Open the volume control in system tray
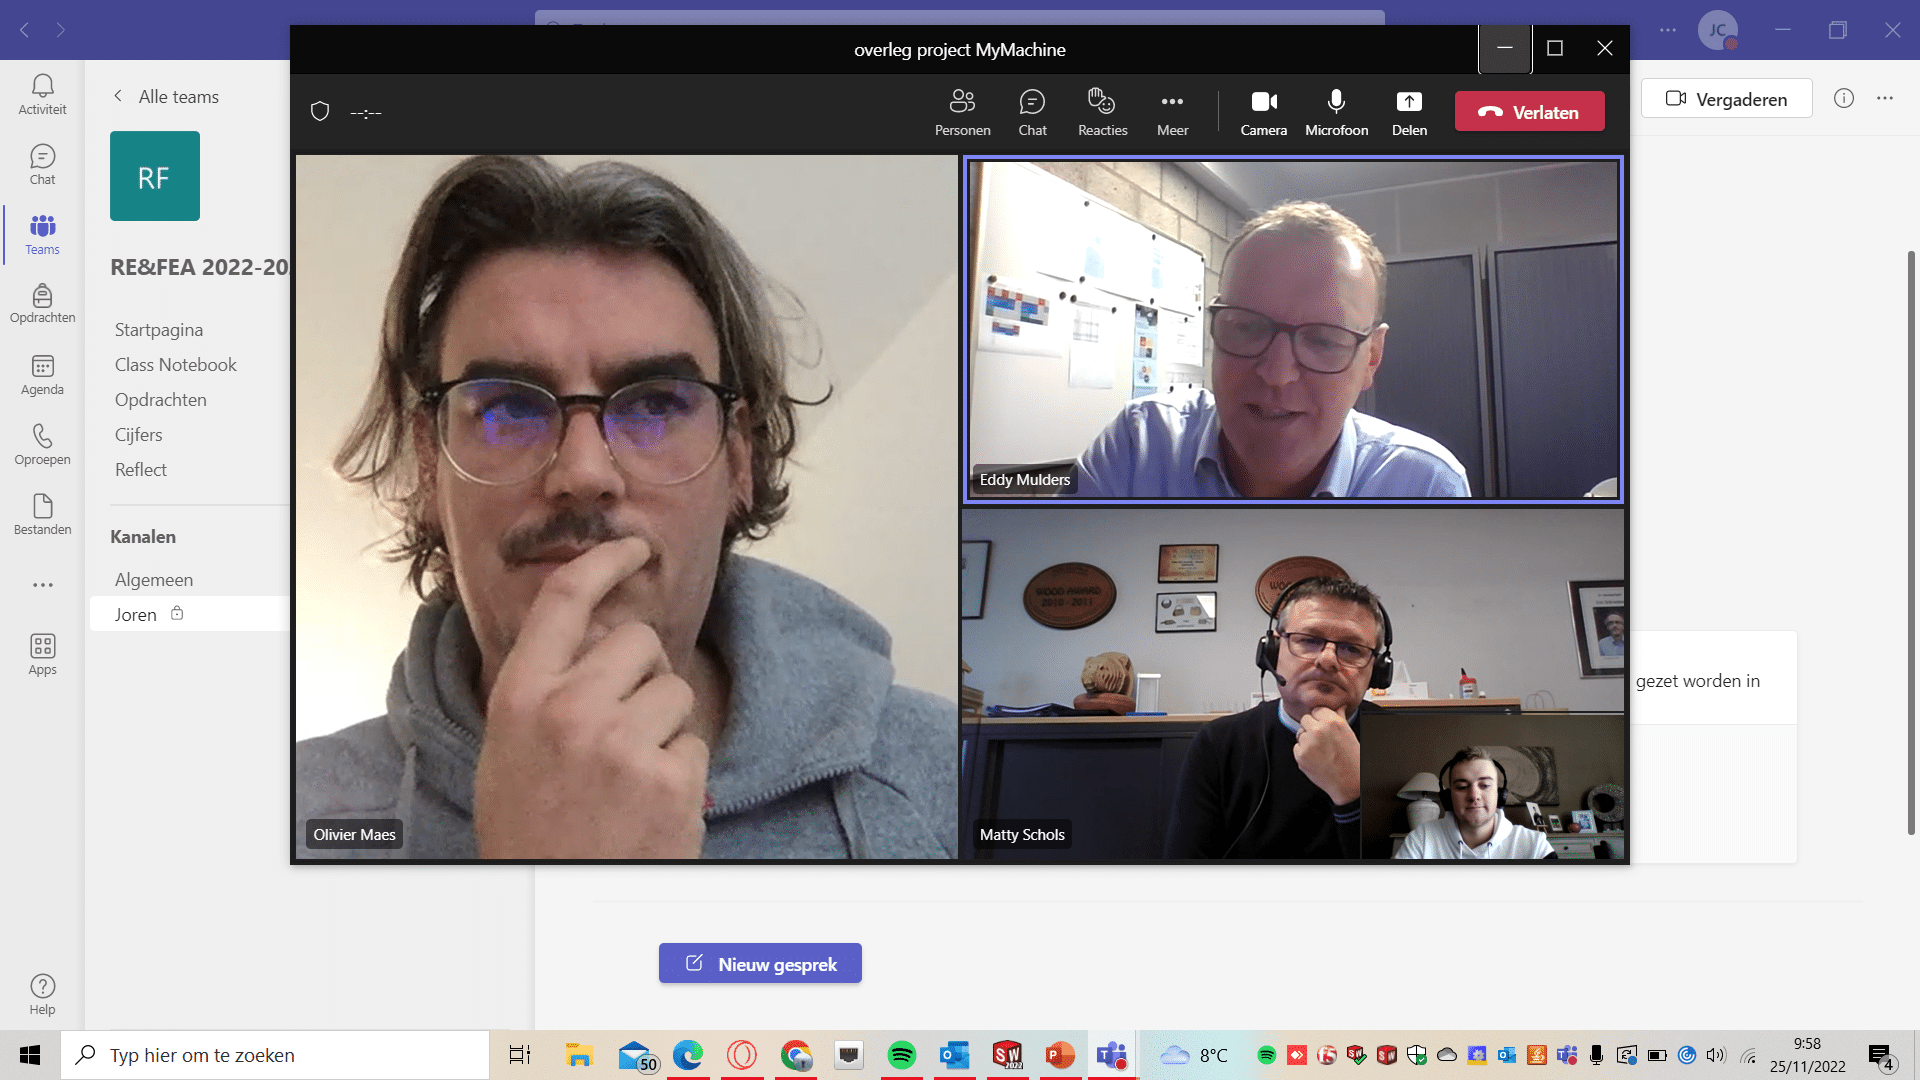1920x1080 pixels. [x=1716, y=1055]
